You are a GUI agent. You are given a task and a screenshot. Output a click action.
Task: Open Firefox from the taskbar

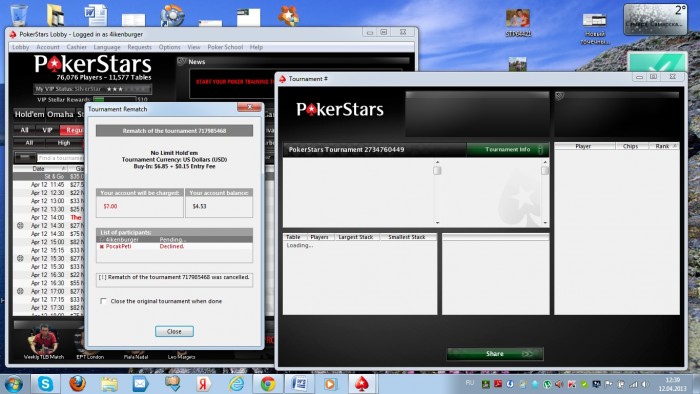(x=77, y=384)
